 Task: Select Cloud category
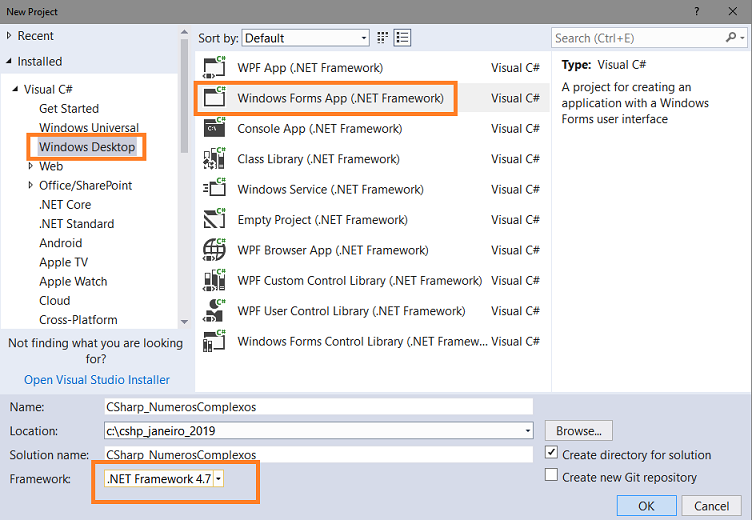(55, 300)
